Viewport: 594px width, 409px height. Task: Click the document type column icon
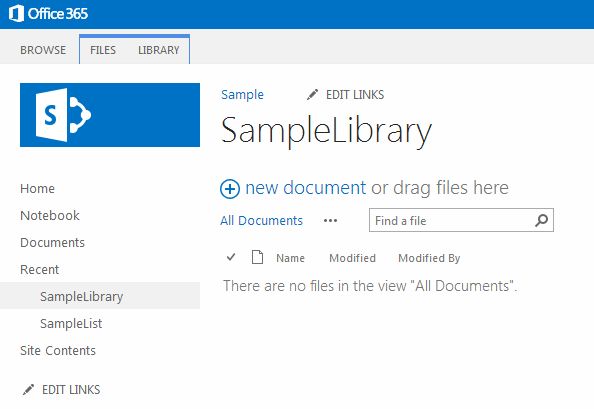(258, 257)
